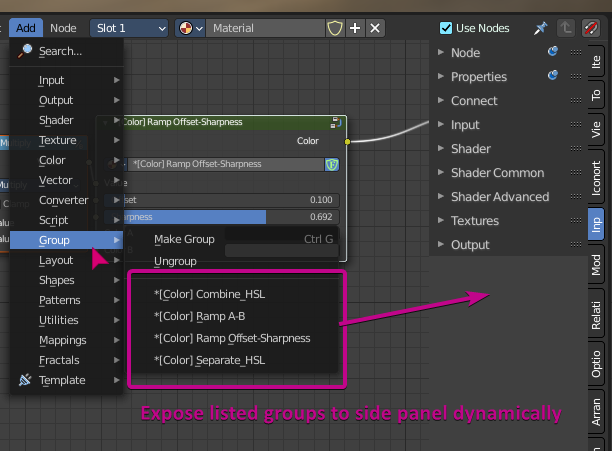
Task: Select the Inp sidebar tab
Action: pos(596,224)
